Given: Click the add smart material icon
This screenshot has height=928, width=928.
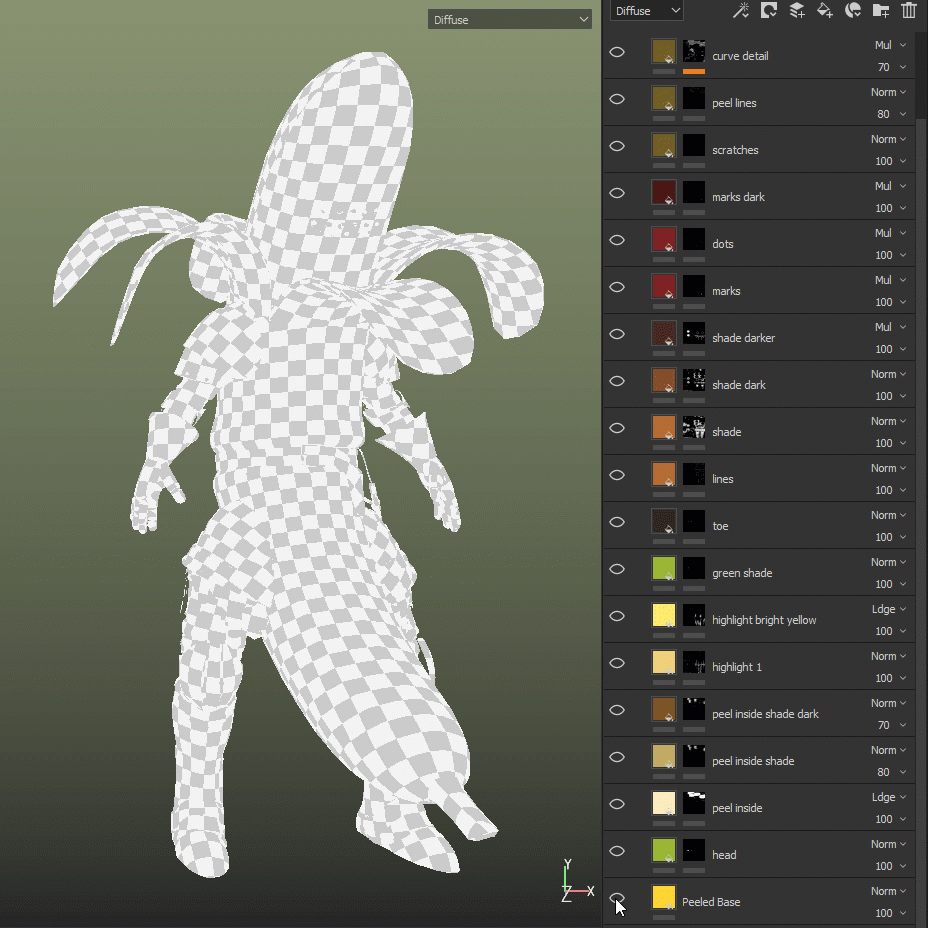Looking at the screenshot, I should pyautogui.click(x=853, y=11).
